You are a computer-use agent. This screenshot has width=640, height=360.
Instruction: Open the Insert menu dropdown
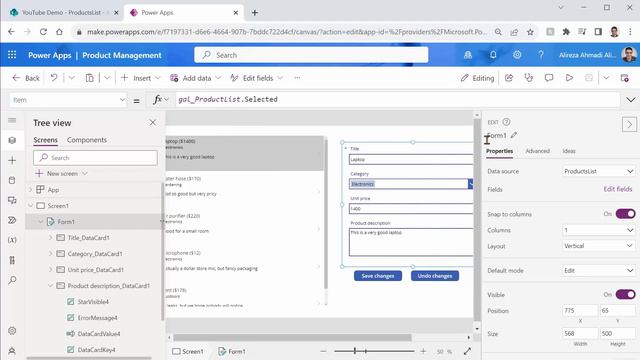point(140,78)
